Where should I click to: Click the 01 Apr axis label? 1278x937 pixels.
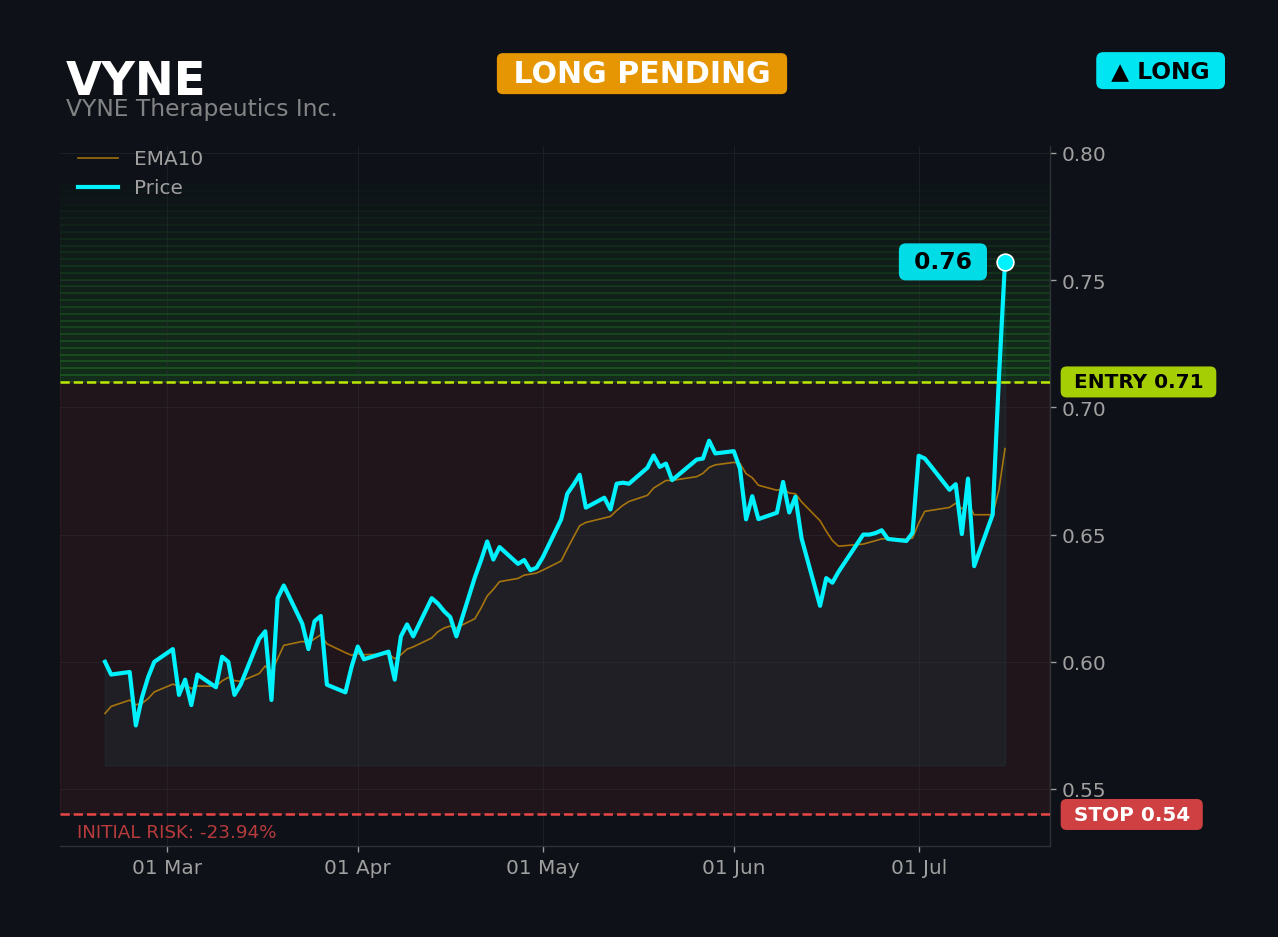357,868
